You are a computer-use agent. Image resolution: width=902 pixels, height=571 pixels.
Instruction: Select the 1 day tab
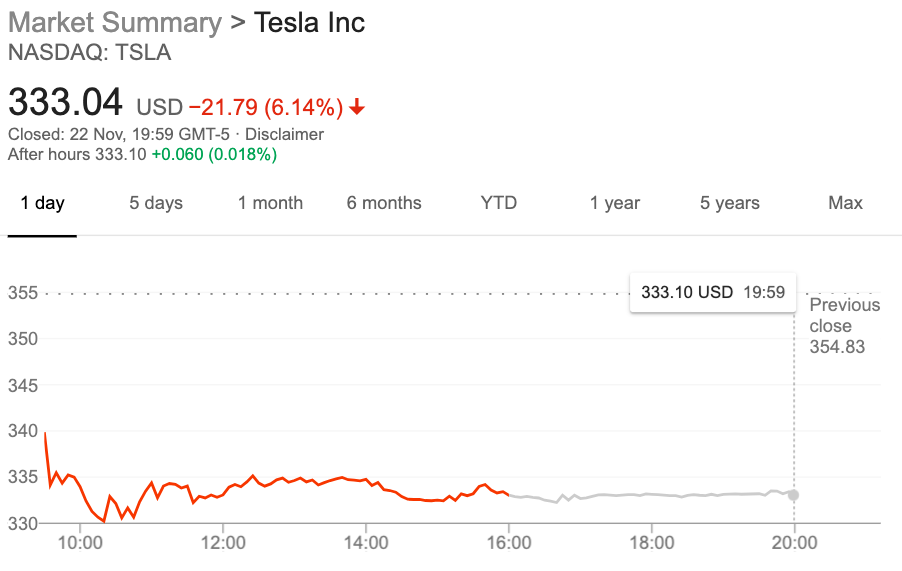tap(42, 203)
